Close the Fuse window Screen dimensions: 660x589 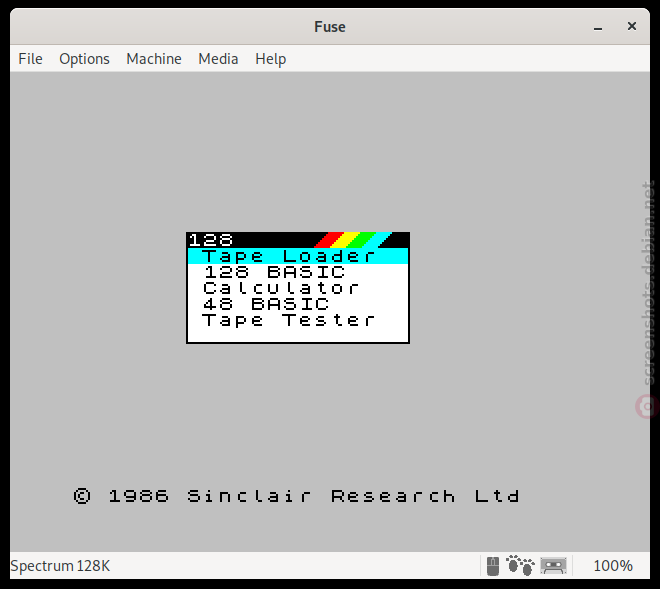pos(632,26)
